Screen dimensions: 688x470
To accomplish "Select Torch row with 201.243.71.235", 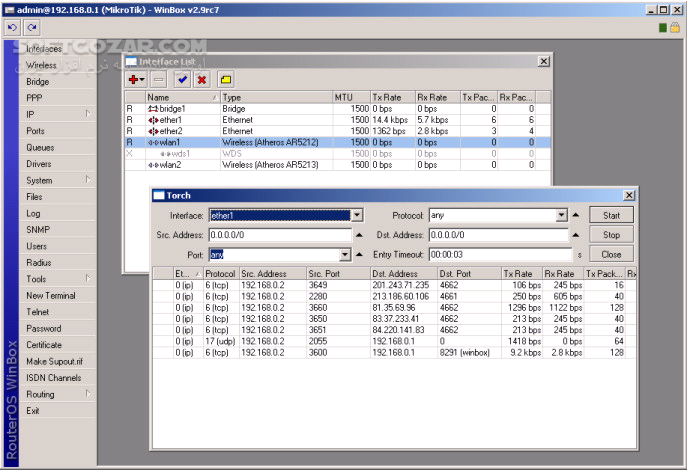I will point(394,285).
